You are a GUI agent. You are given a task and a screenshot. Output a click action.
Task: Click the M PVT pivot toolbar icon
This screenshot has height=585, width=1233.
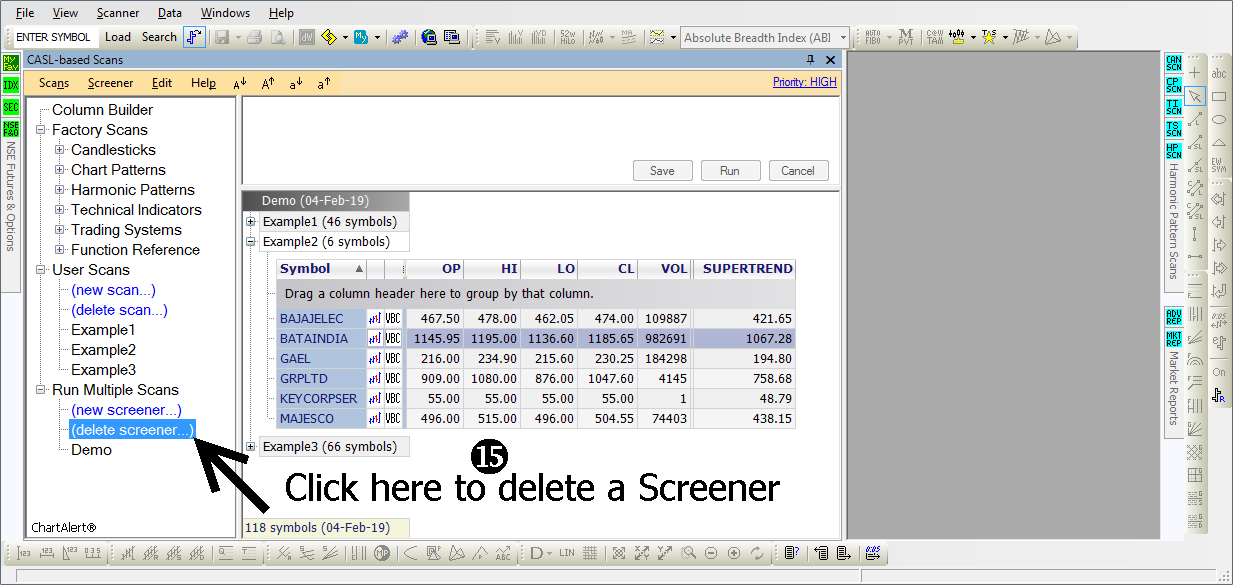coord(905,38)
